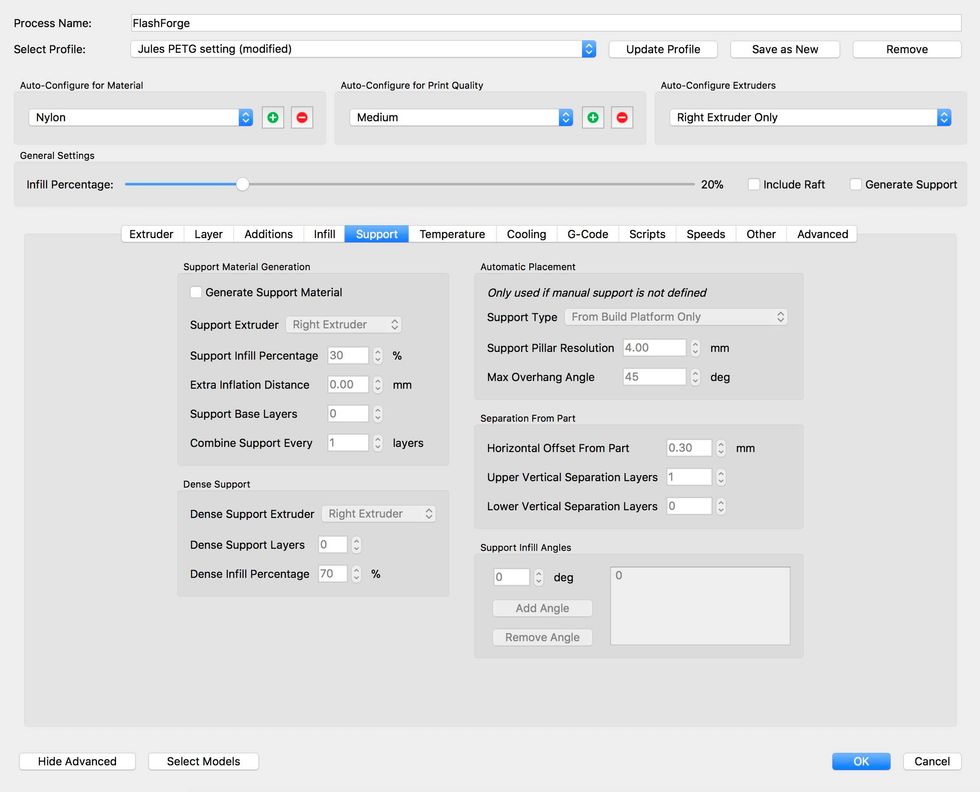Open the Select Profile dropdown
980x792 pixels.
pyautogui.click(x=364, y=49)
